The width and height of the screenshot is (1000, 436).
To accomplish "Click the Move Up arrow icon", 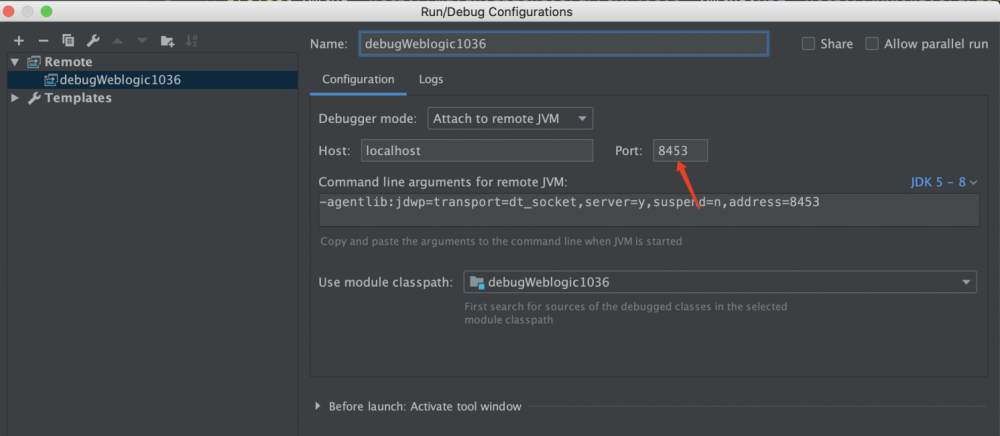I will tap(118, 41).
